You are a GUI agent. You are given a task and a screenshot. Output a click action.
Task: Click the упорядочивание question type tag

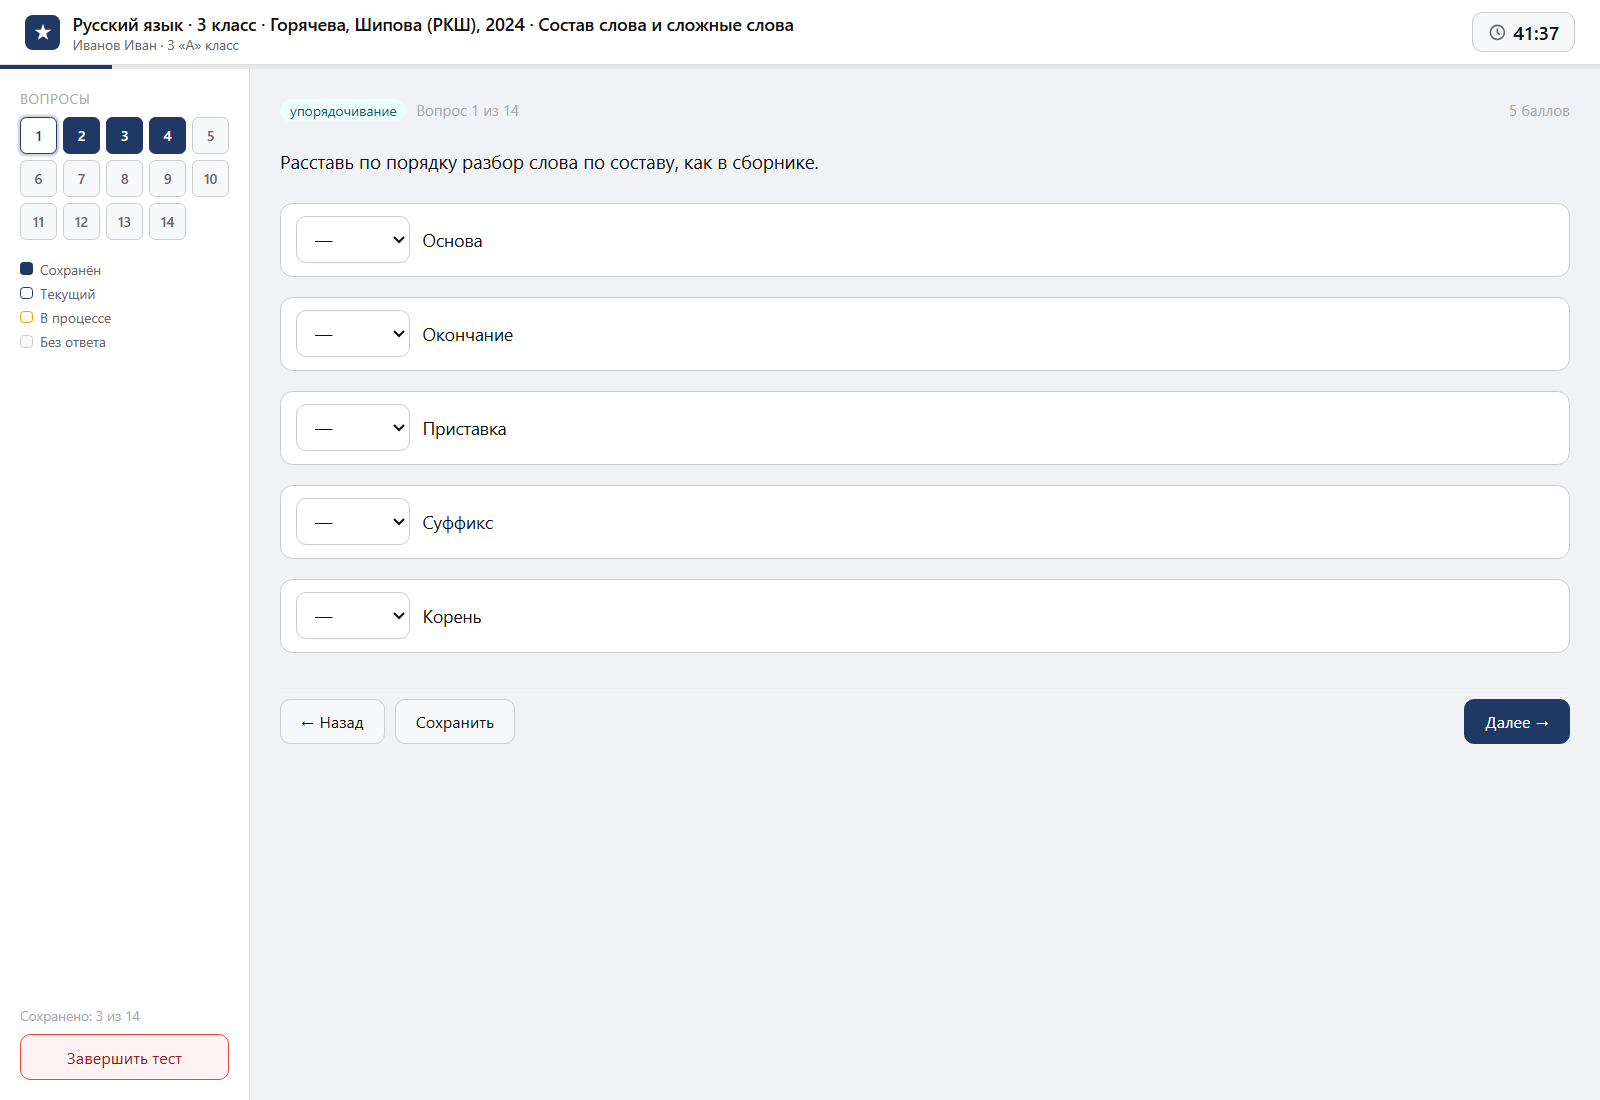(343, 111)
